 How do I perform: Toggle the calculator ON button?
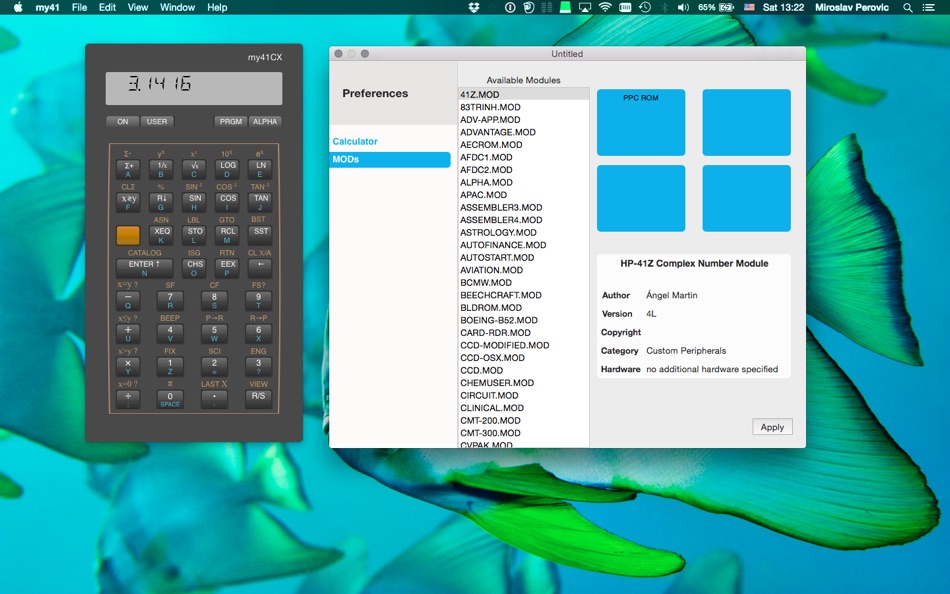coord(122,121)
